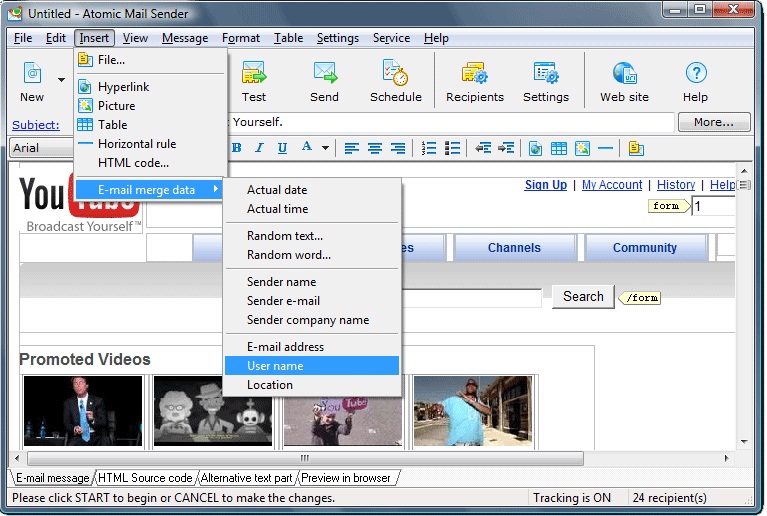Open the File menu
Screen dimensions: 767x516
23,38
